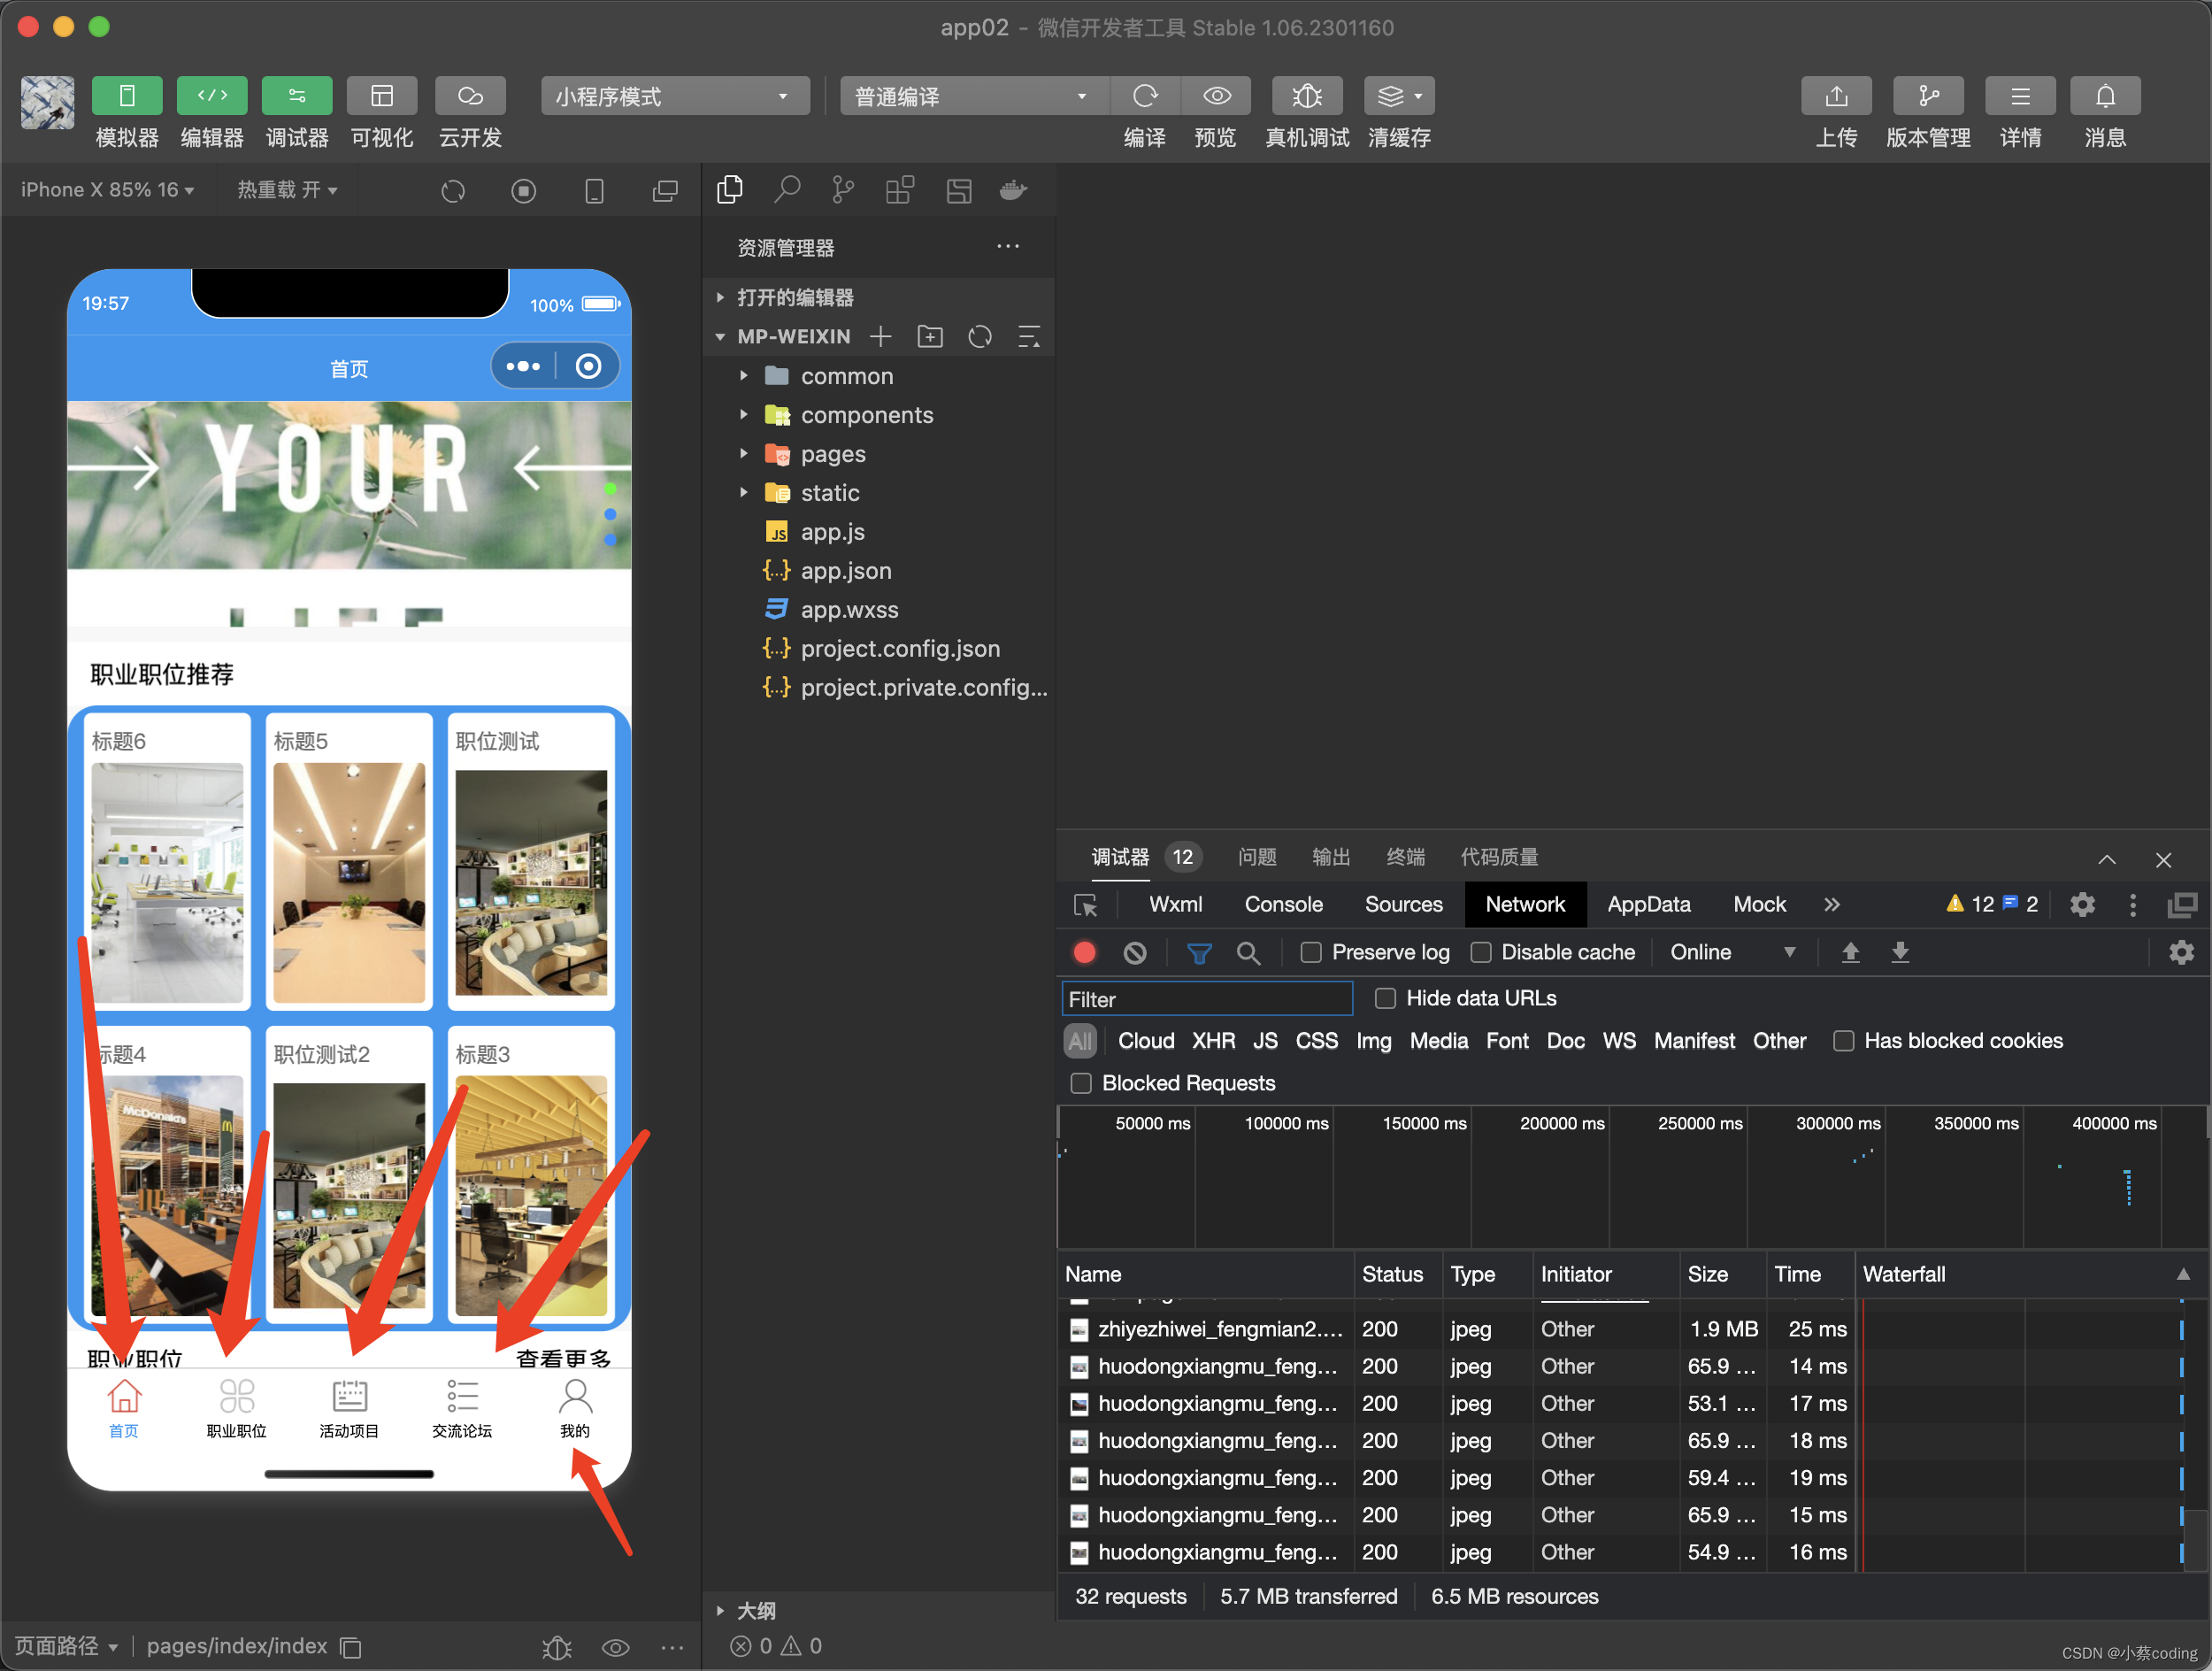Click the record (red circle) button in Network panel
The height and width of the screenshot is (1671, 2212).
pos(1082,953)
